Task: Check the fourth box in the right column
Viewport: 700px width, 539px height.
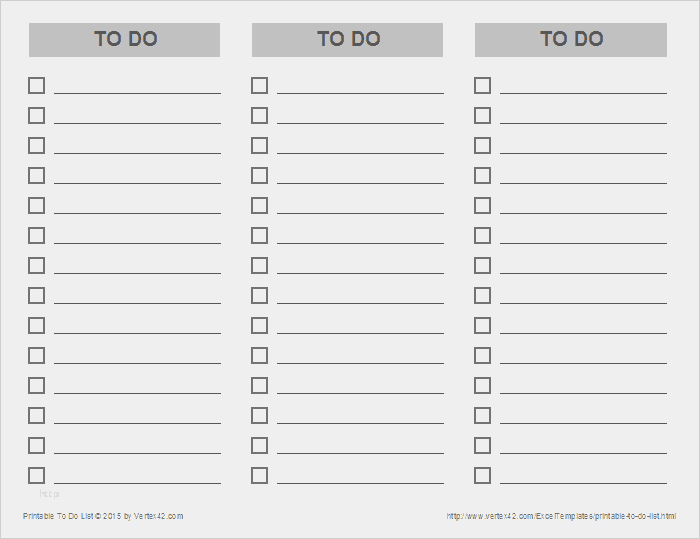Action: [x=482, y=175]
